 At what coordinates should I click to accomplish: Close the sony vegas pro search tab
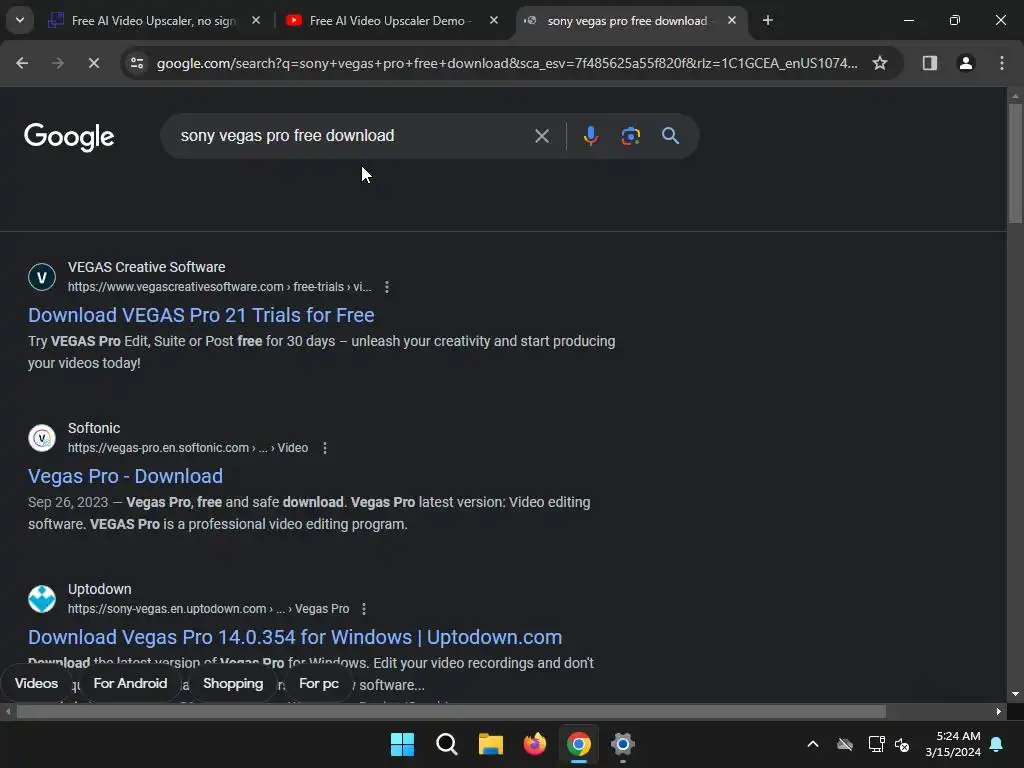[x=732, y=20]
